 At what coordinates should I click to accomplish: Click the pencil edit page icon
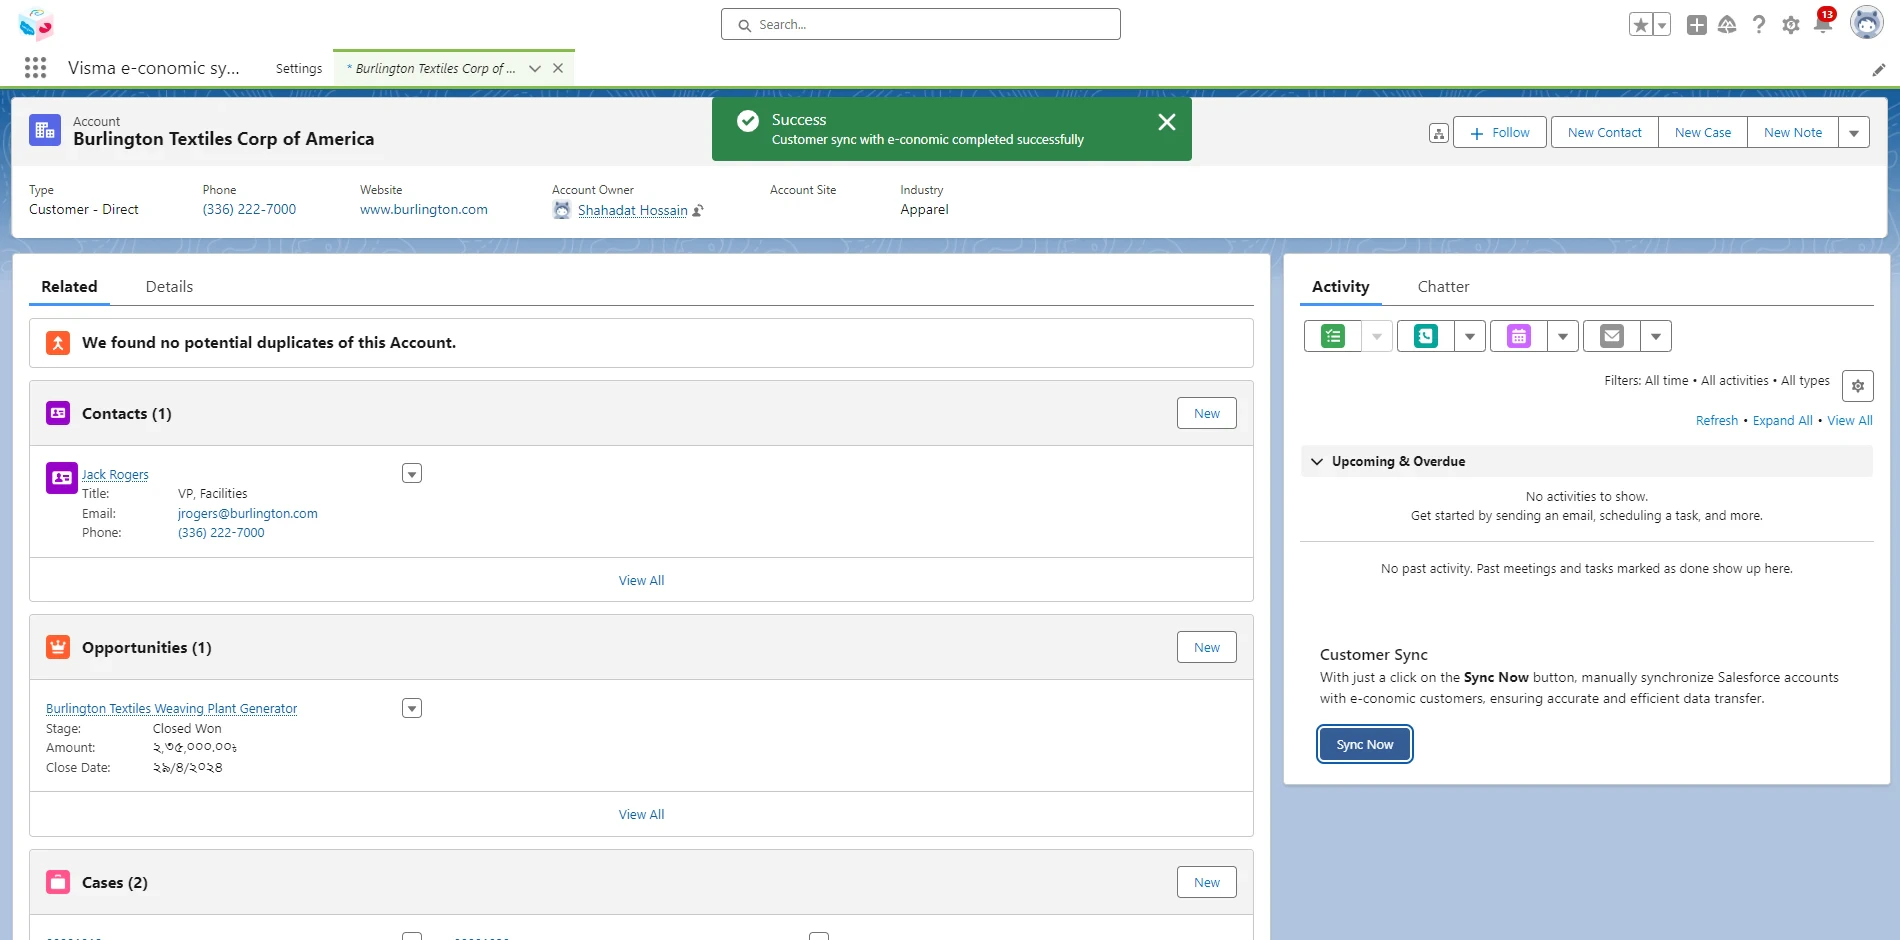coord(1879,69)
